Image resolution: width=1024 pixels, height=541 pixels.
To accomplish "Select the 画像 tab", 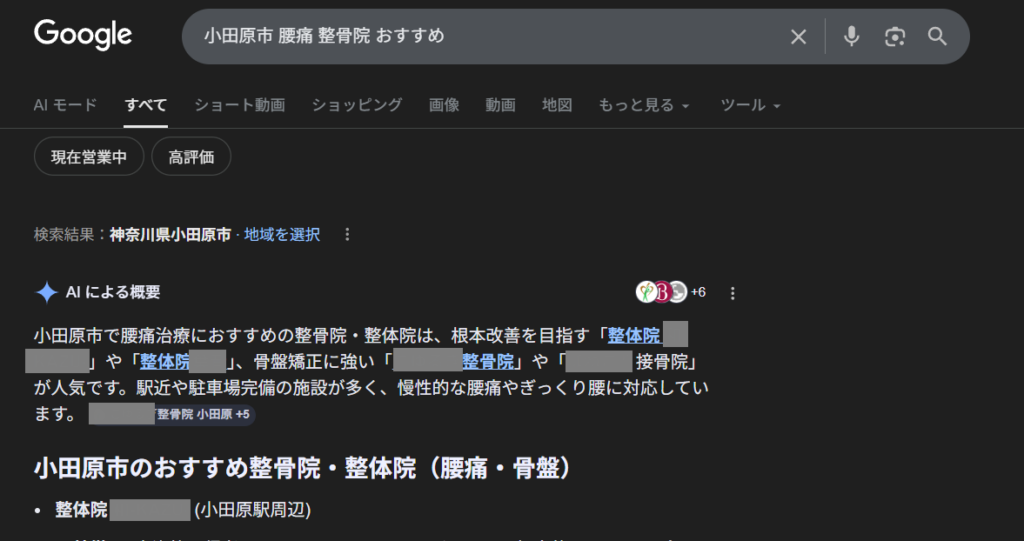I will (x=444, y=105).
